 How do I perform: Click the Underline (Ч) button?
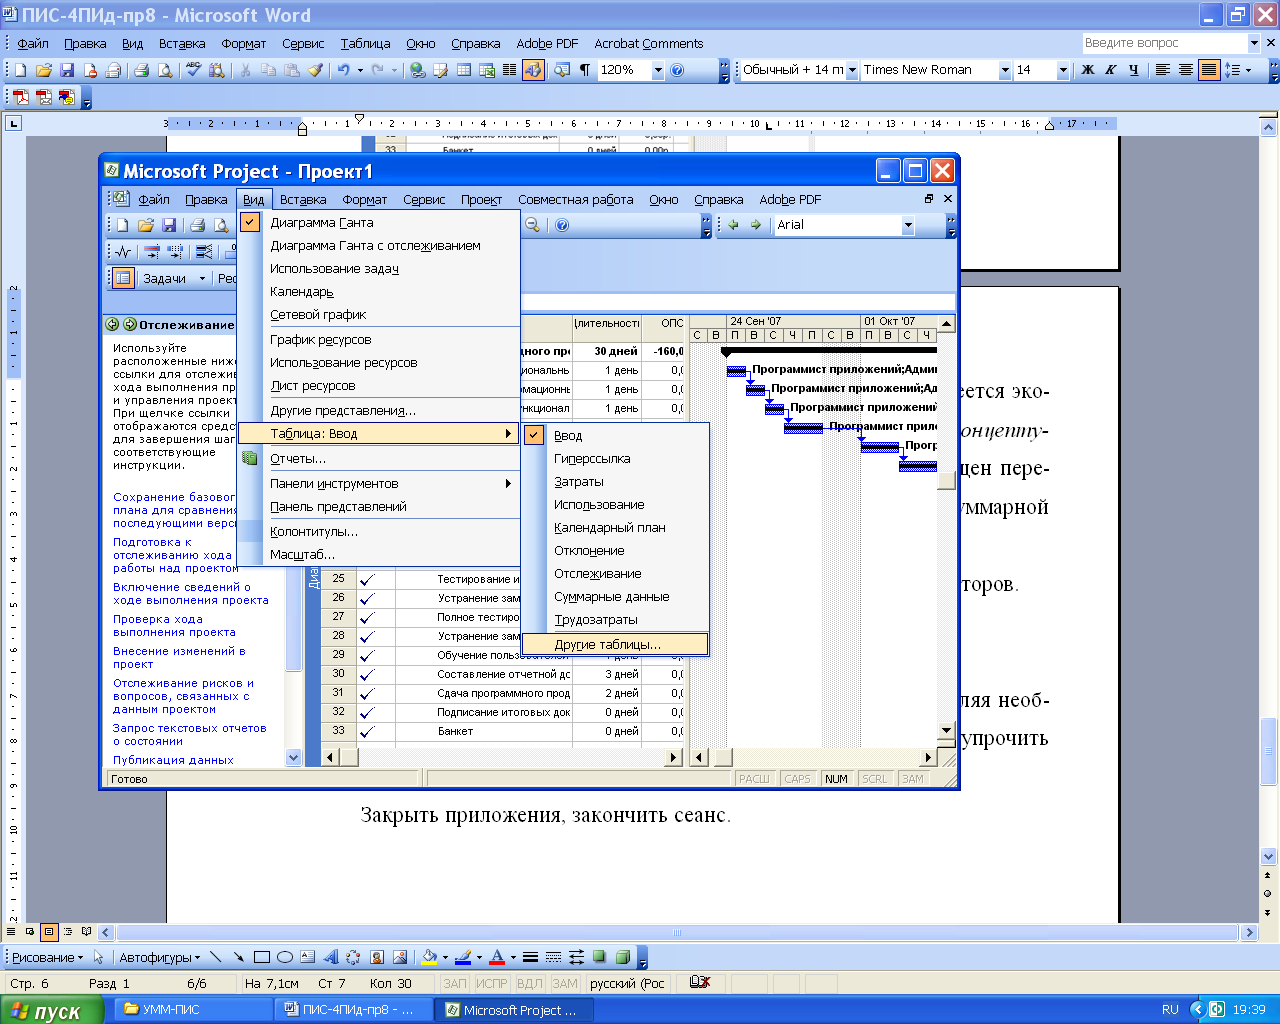pyautogui.click(x=1134, y=70)
